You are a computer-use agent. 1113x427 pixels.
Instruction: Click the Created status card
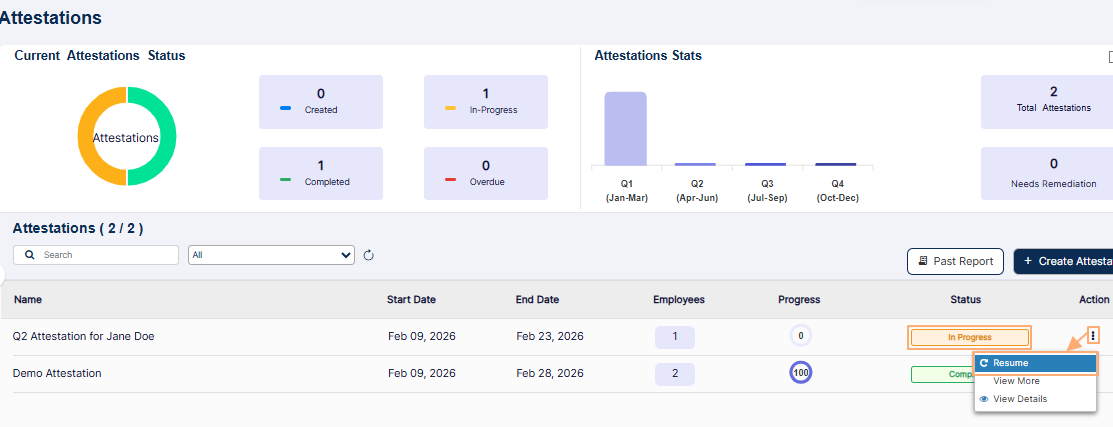[320, 101]
